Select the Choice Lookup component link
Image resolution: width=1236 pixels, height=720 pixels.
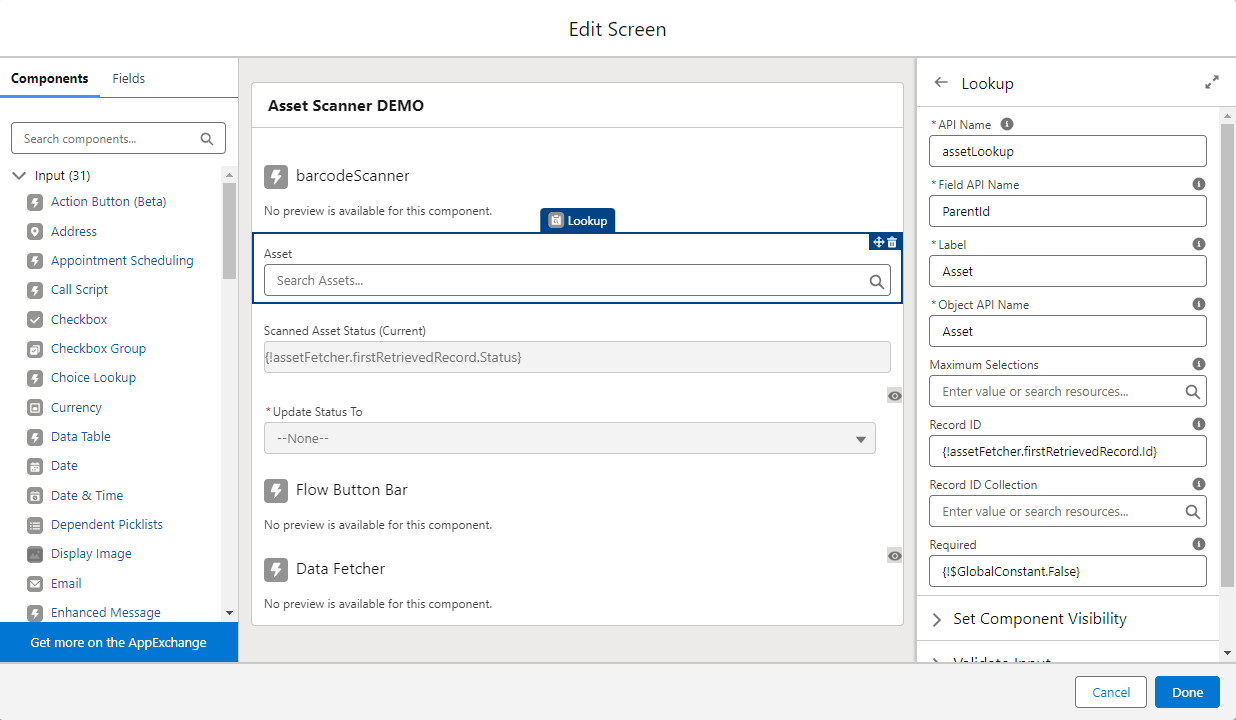point(93,378)
